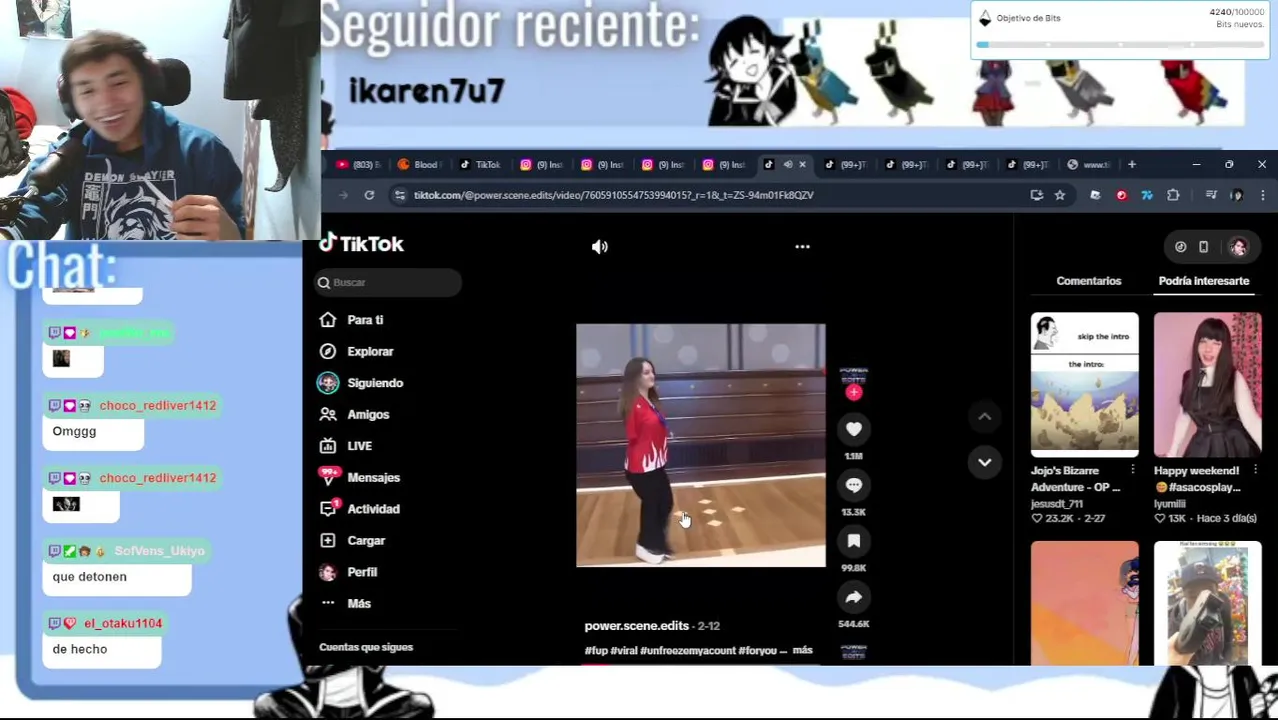Focus the Buscar search field

pyautogui.click(x=388, y=283)
